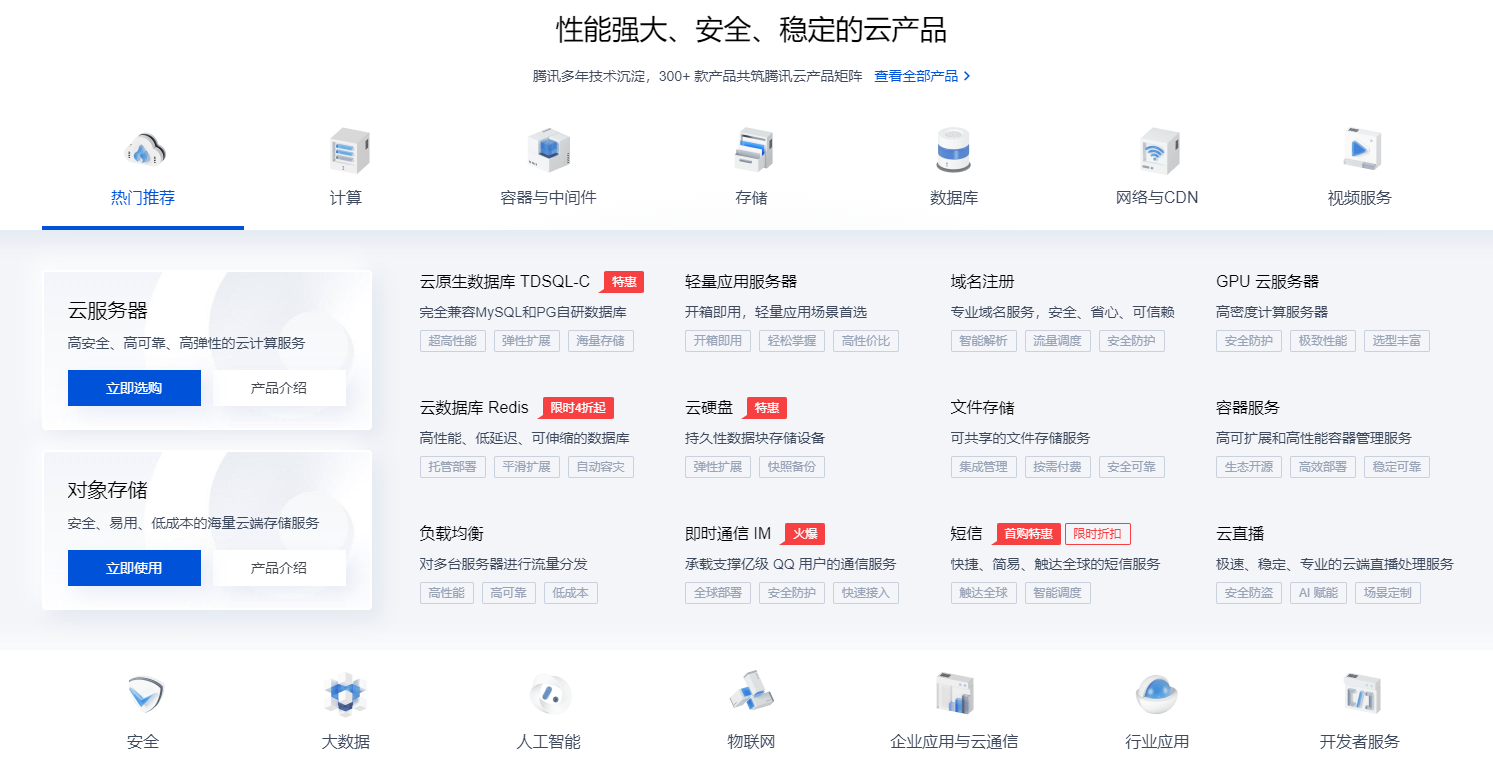Click the 限时折扣 badge beside 短信
The image size is (1493, 773).
pos(1097,534)
